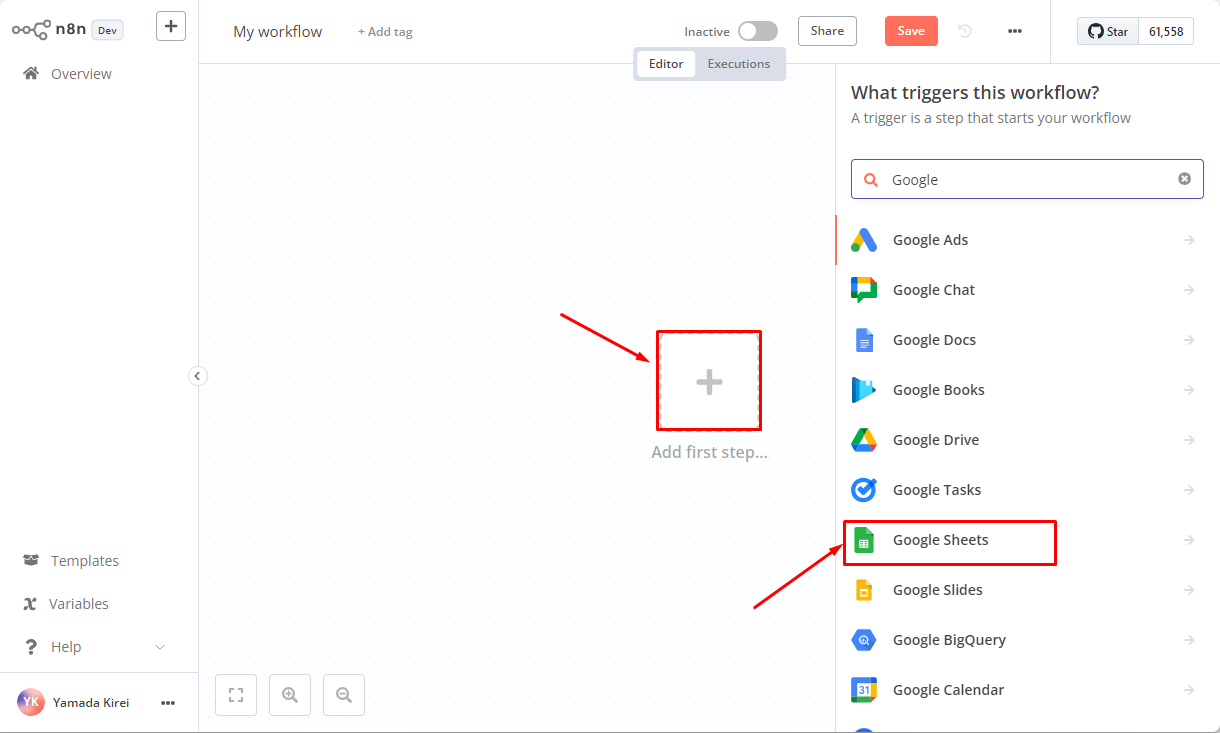Screen dimensions: 1220x733
Task: Open Yamada Kirei's three-dot user menu
Action: pyautogui.click(x=168, y=703)
